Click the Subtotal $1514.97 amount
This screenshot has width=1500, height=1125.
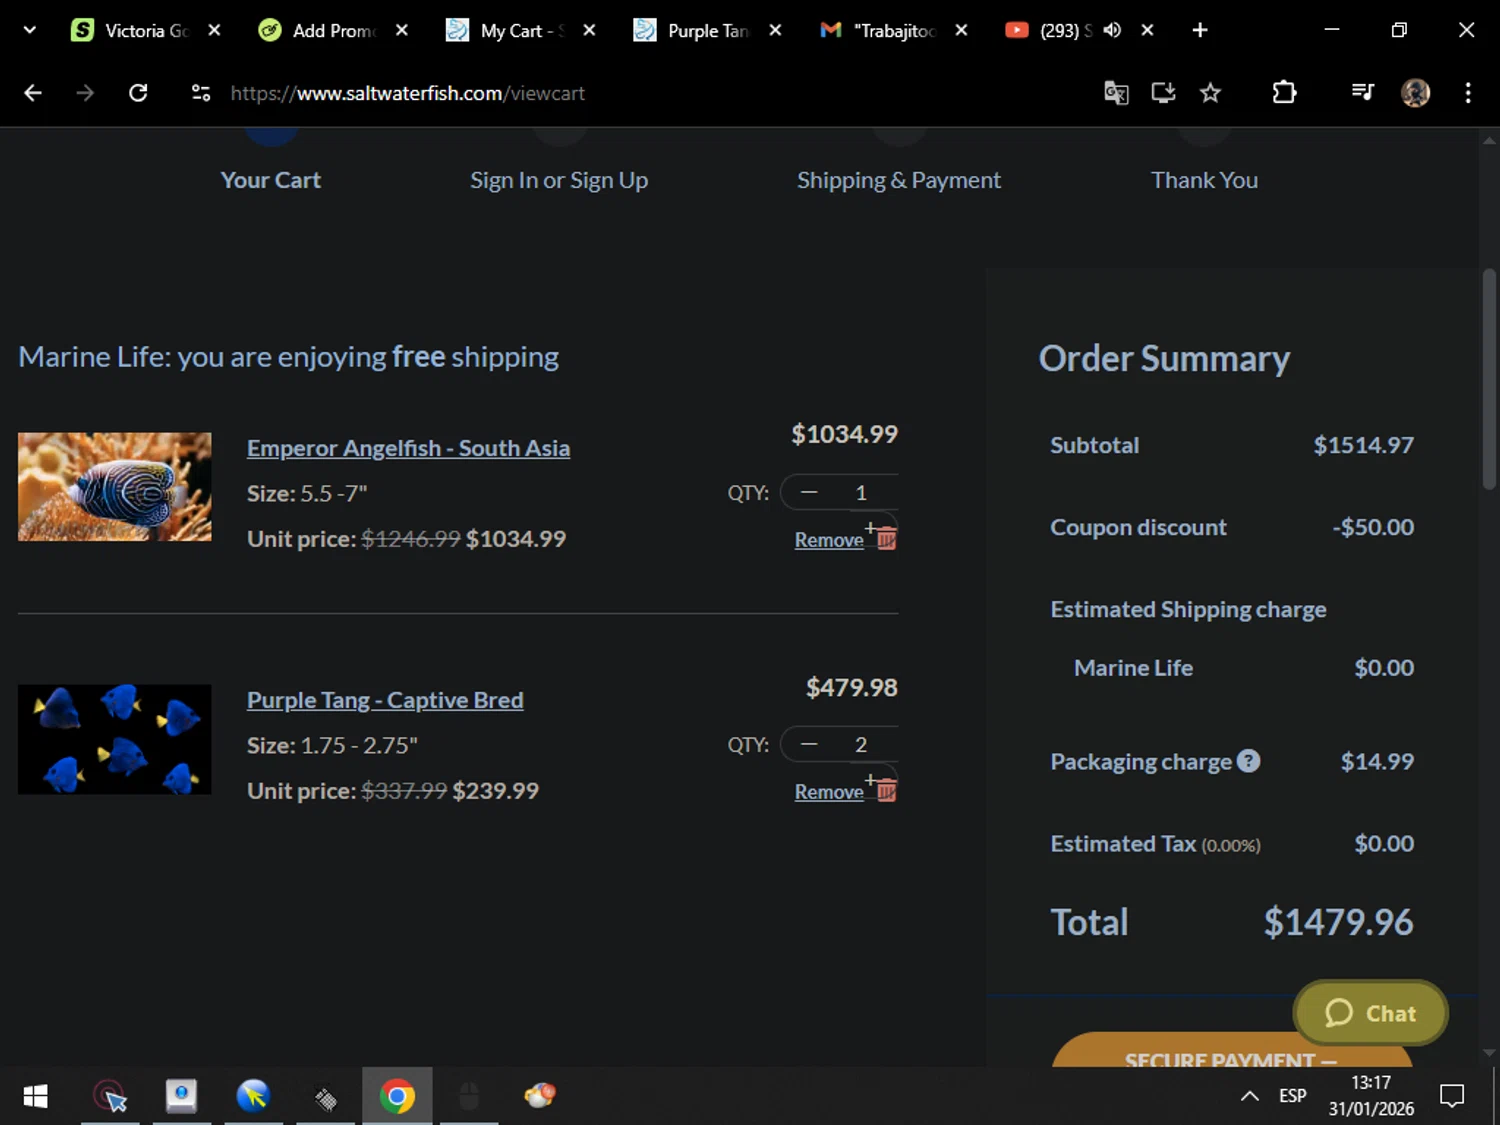[x=1363, y=445]
